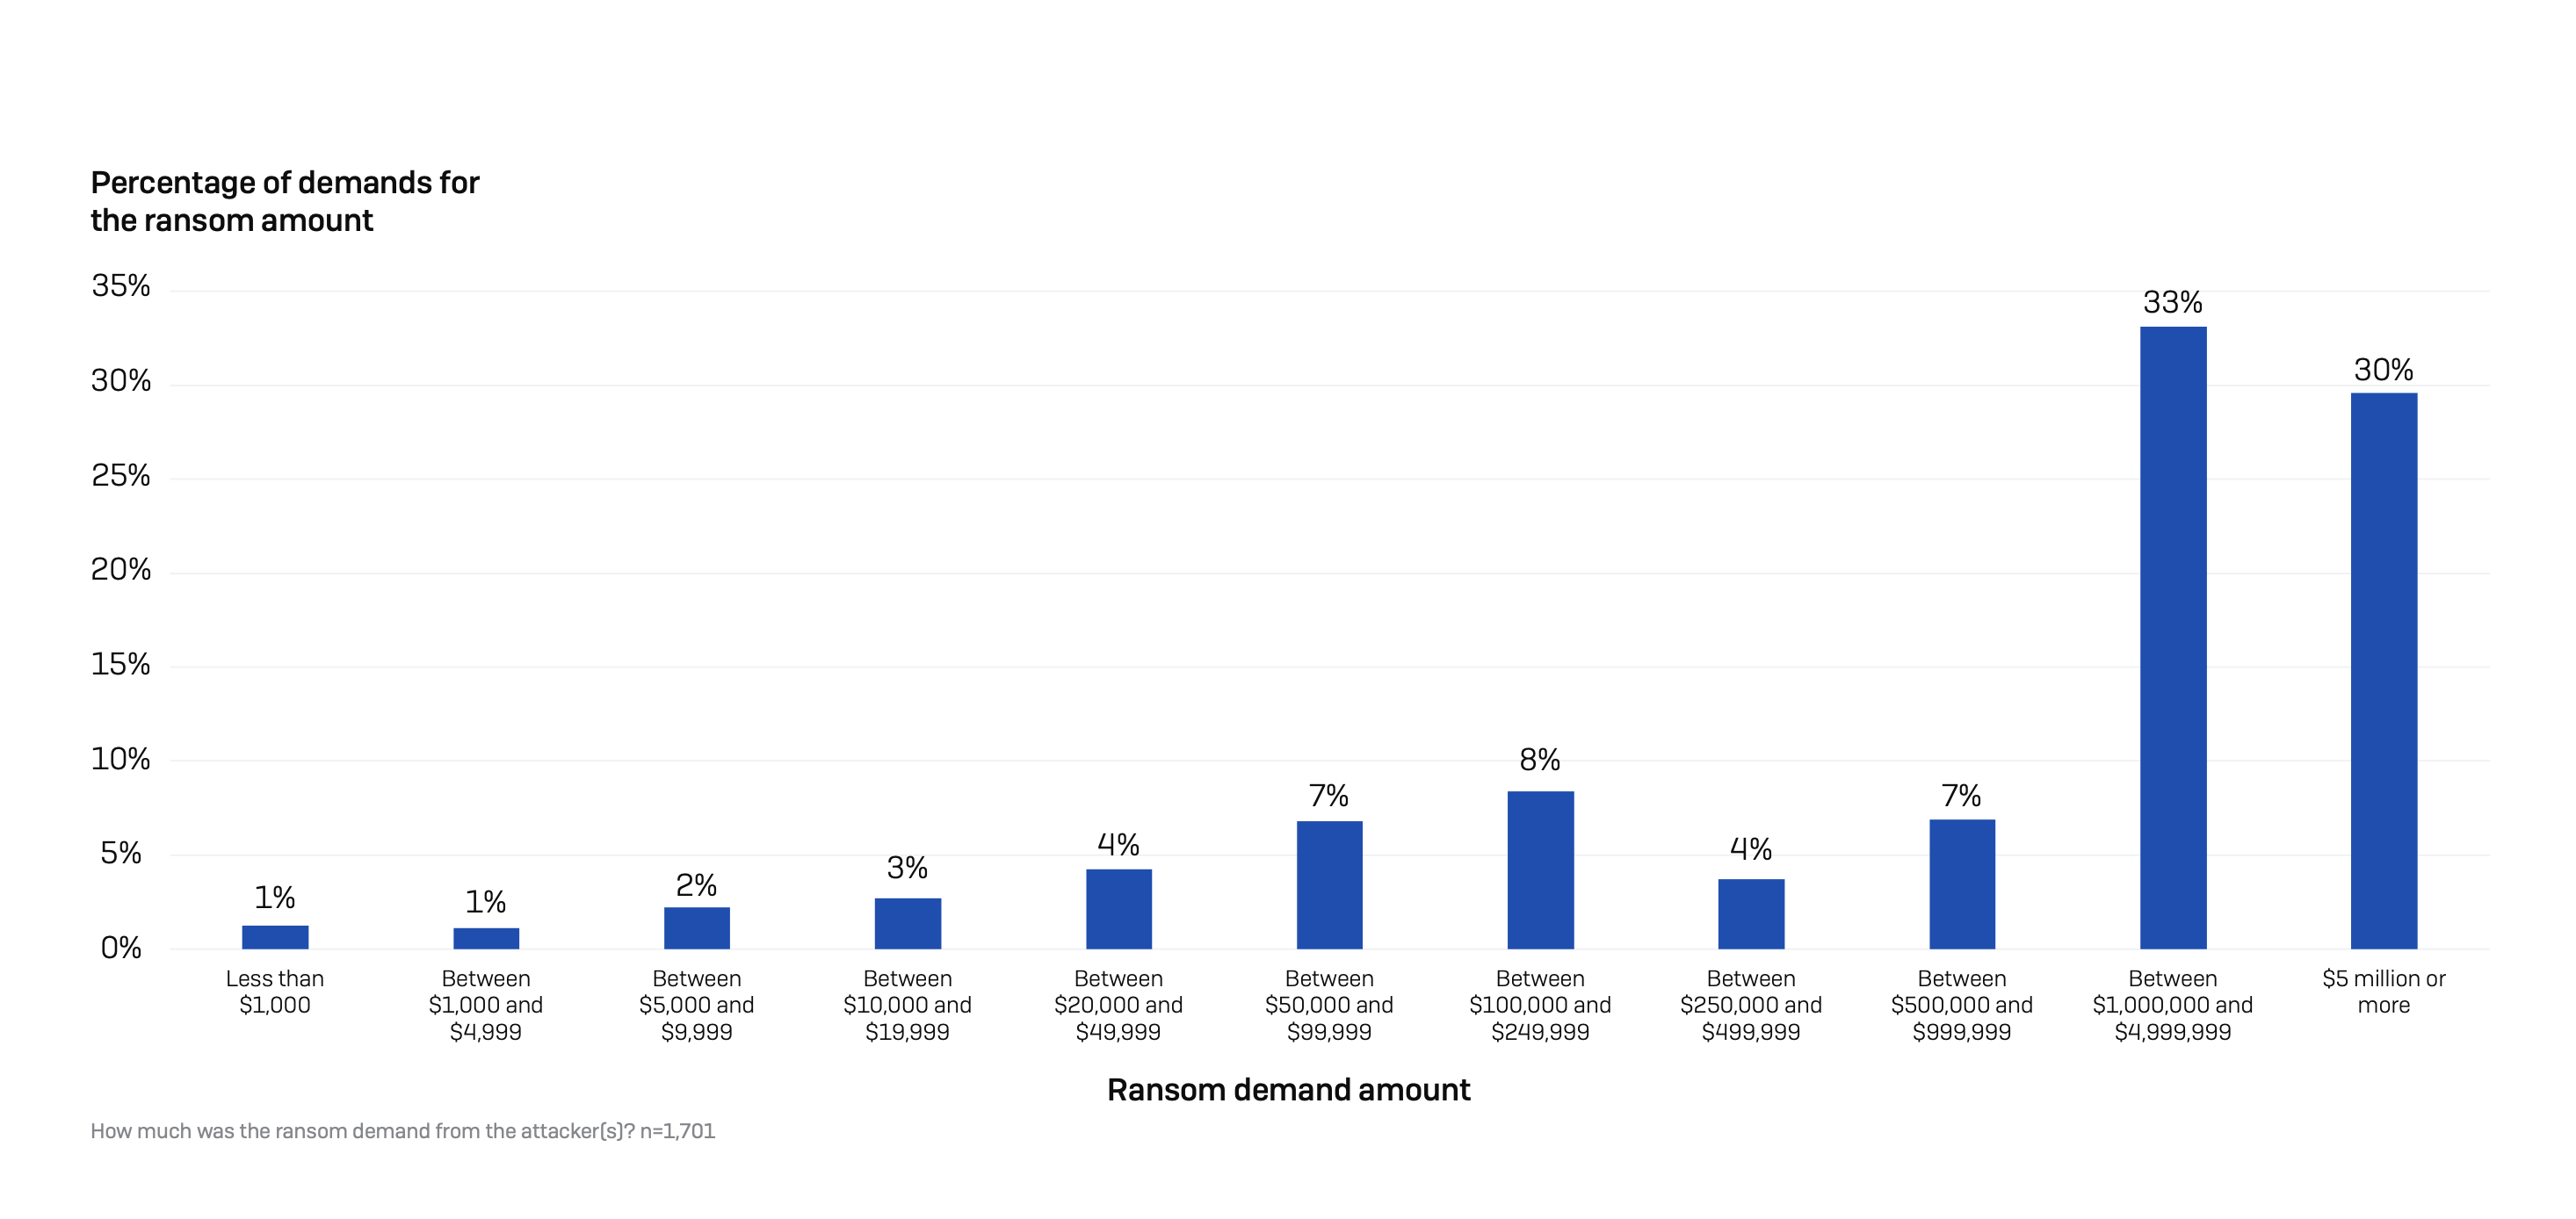Click the "$5 million or more" category label
This screenshot has width=2576, height=1219.
click(2383, 991)
